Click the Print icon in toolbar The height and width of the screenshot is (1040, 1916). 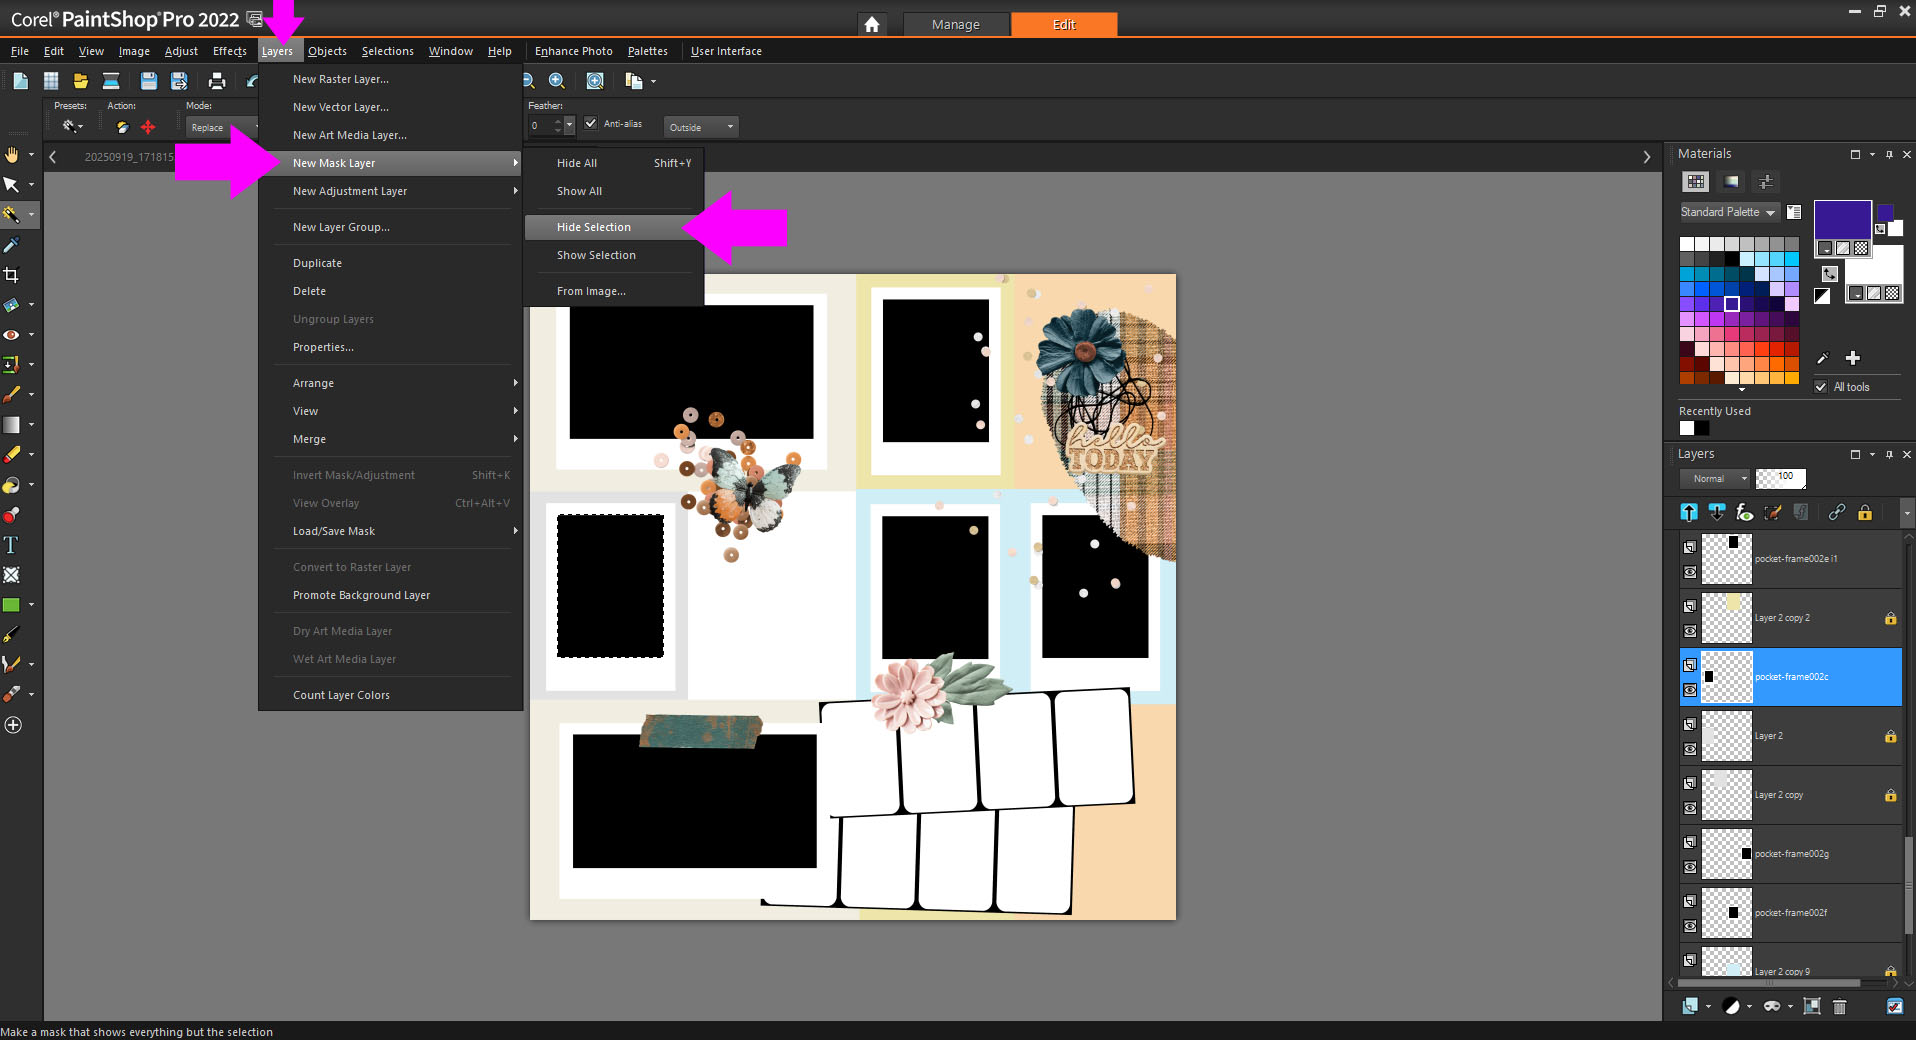[x=216, y=81]
